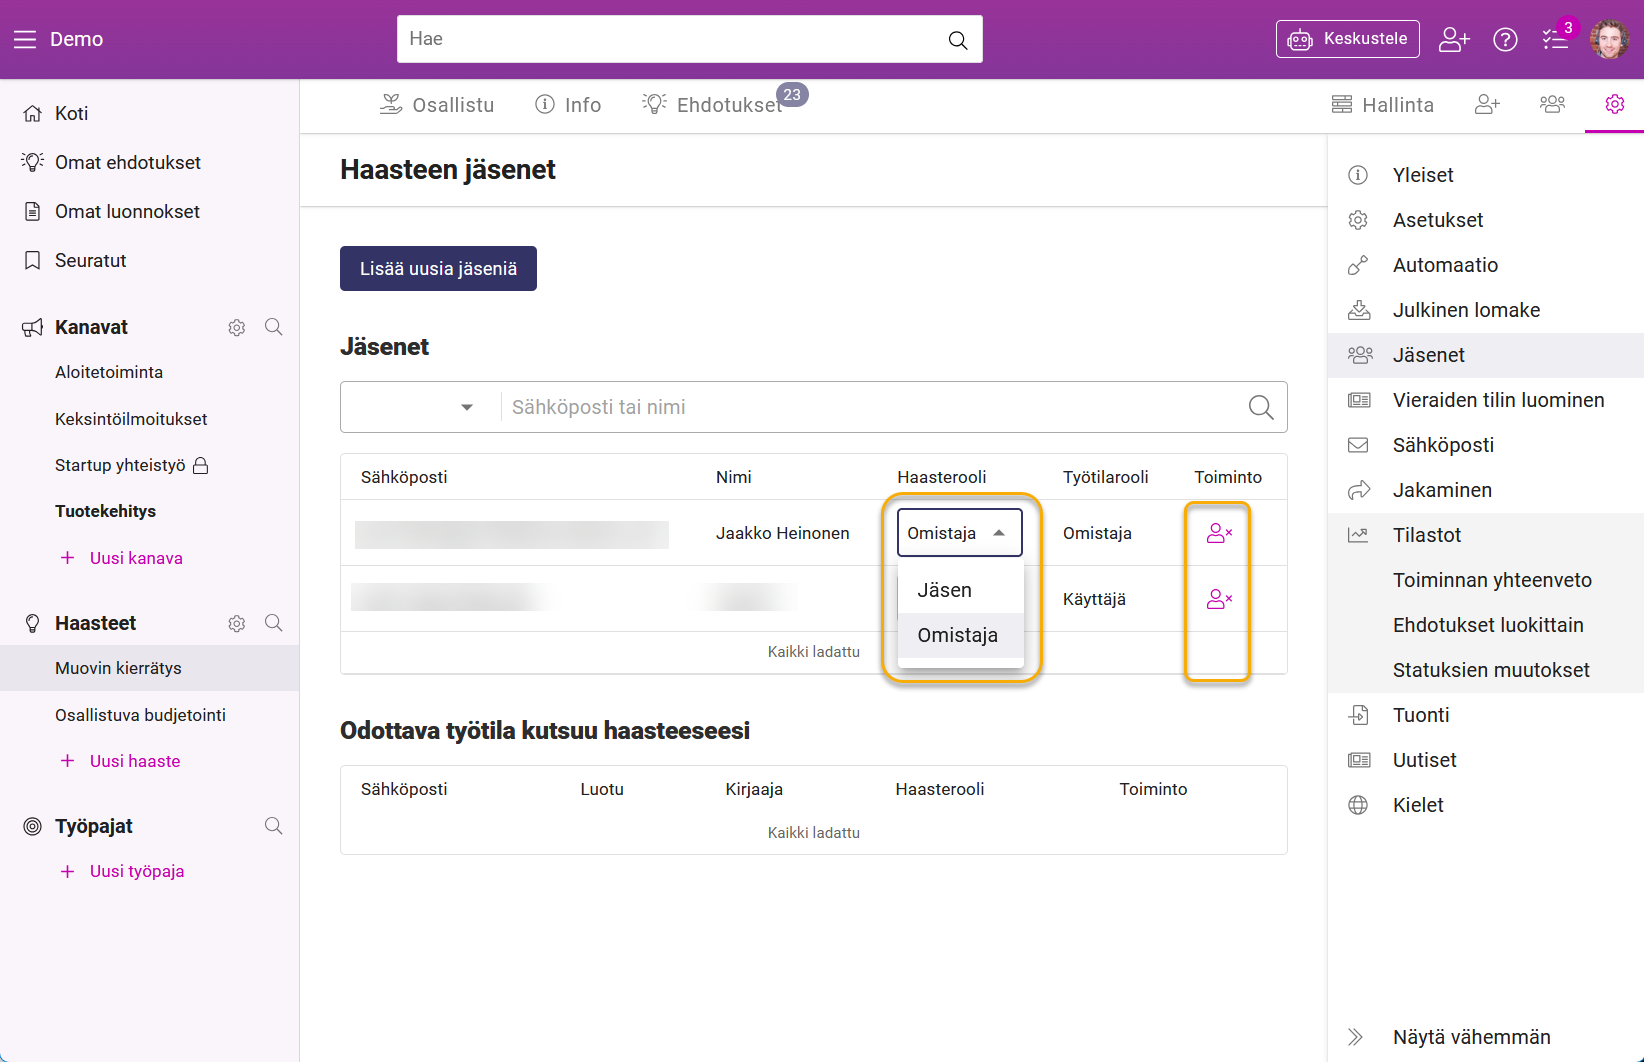The width and height of the screenshot is (1644, 1062).
Task: Open the hamburger menu next to Demo
Action: (24, 39)
